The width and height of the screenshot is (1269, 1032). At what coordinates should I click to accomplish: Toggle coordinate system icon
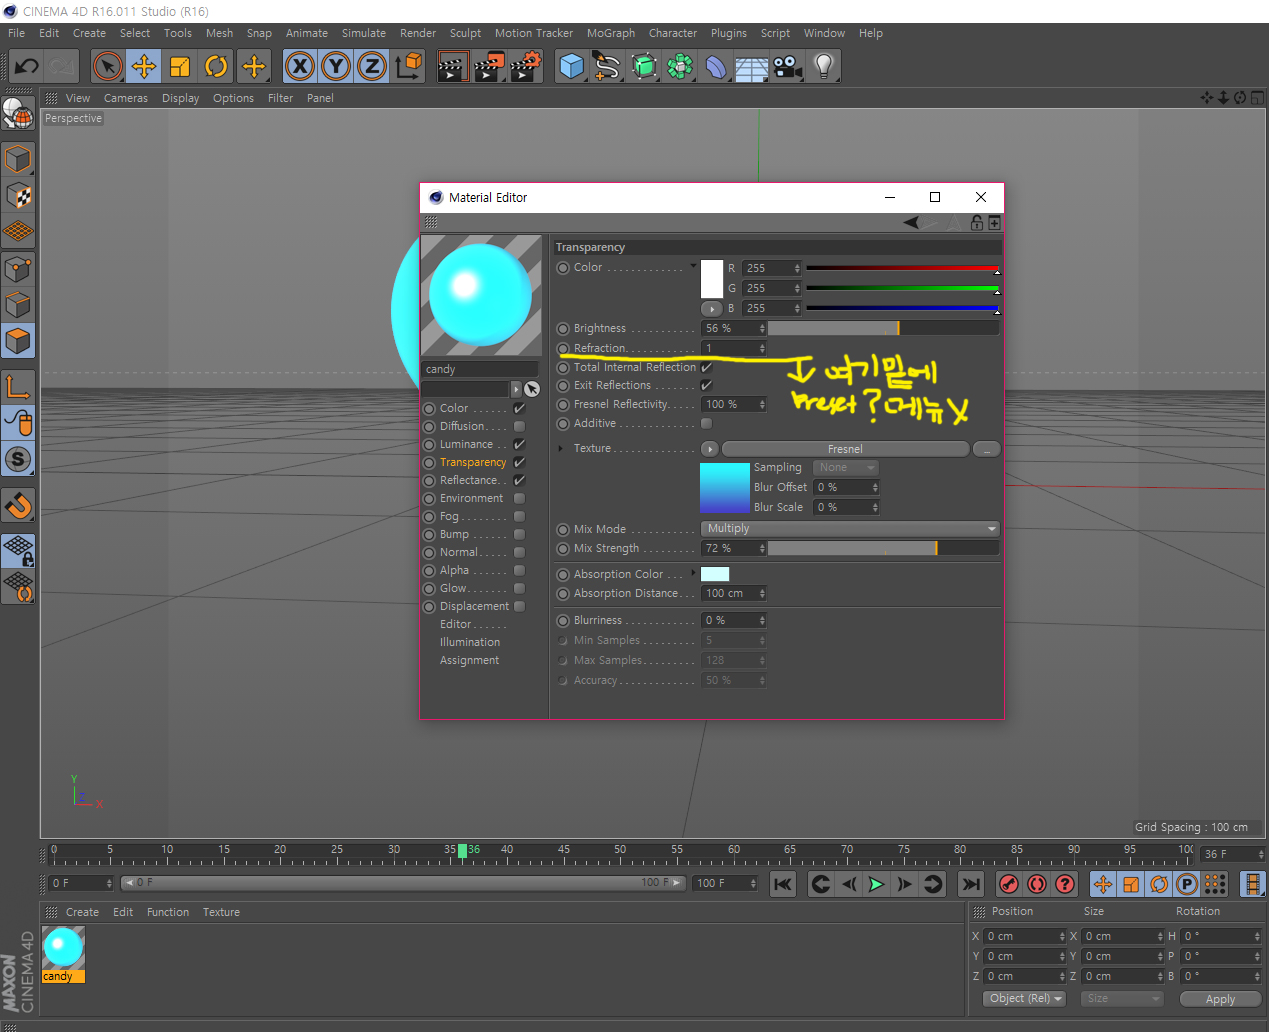[x=408, y=67]
